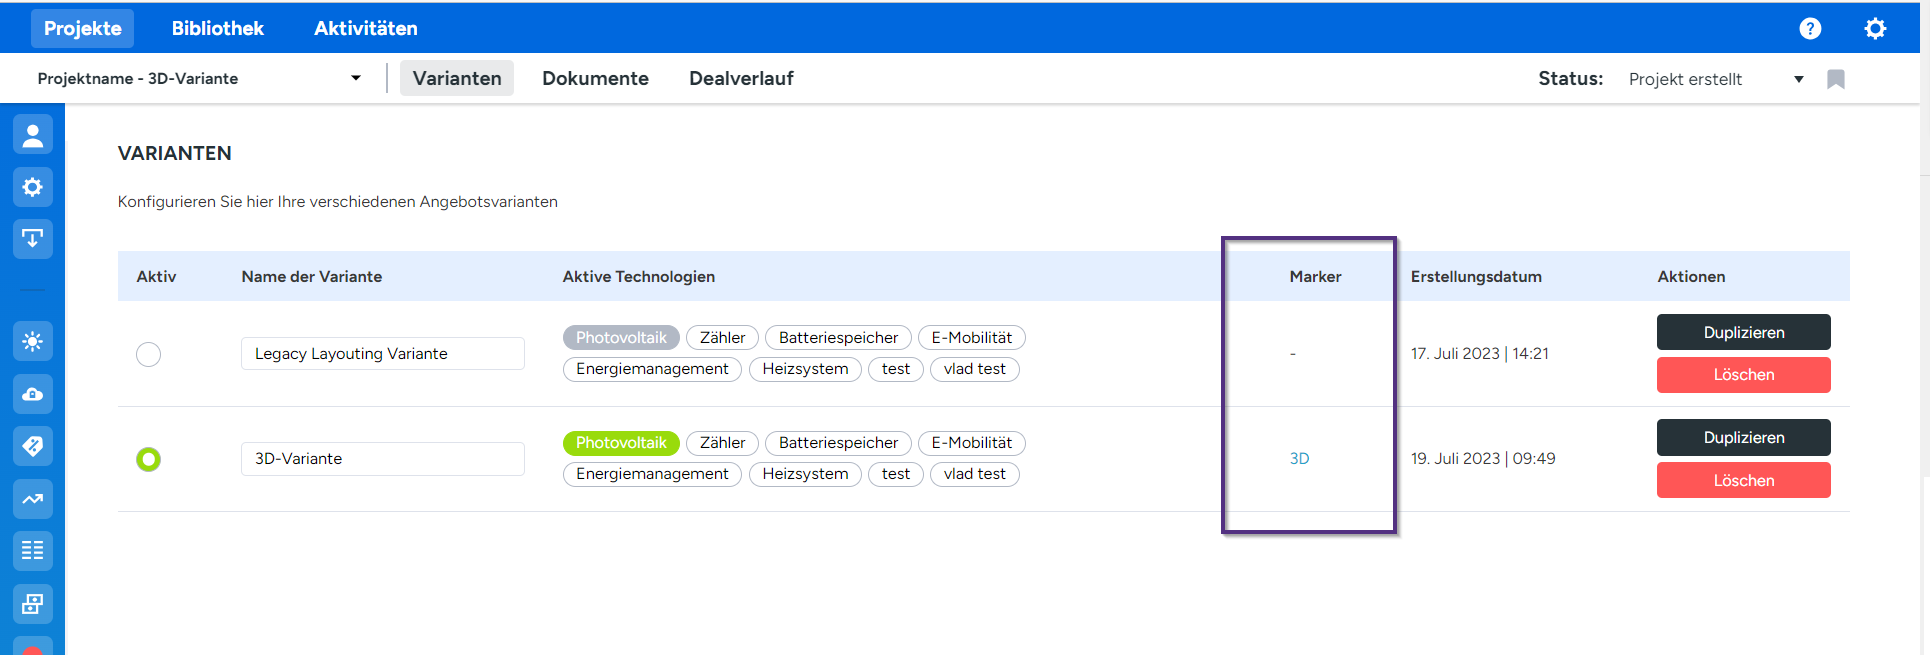Toggle Batteriespeicher tag in Legacy Layouting row
The height and width of the screenshot is (655, 1930).
point(838,338)
